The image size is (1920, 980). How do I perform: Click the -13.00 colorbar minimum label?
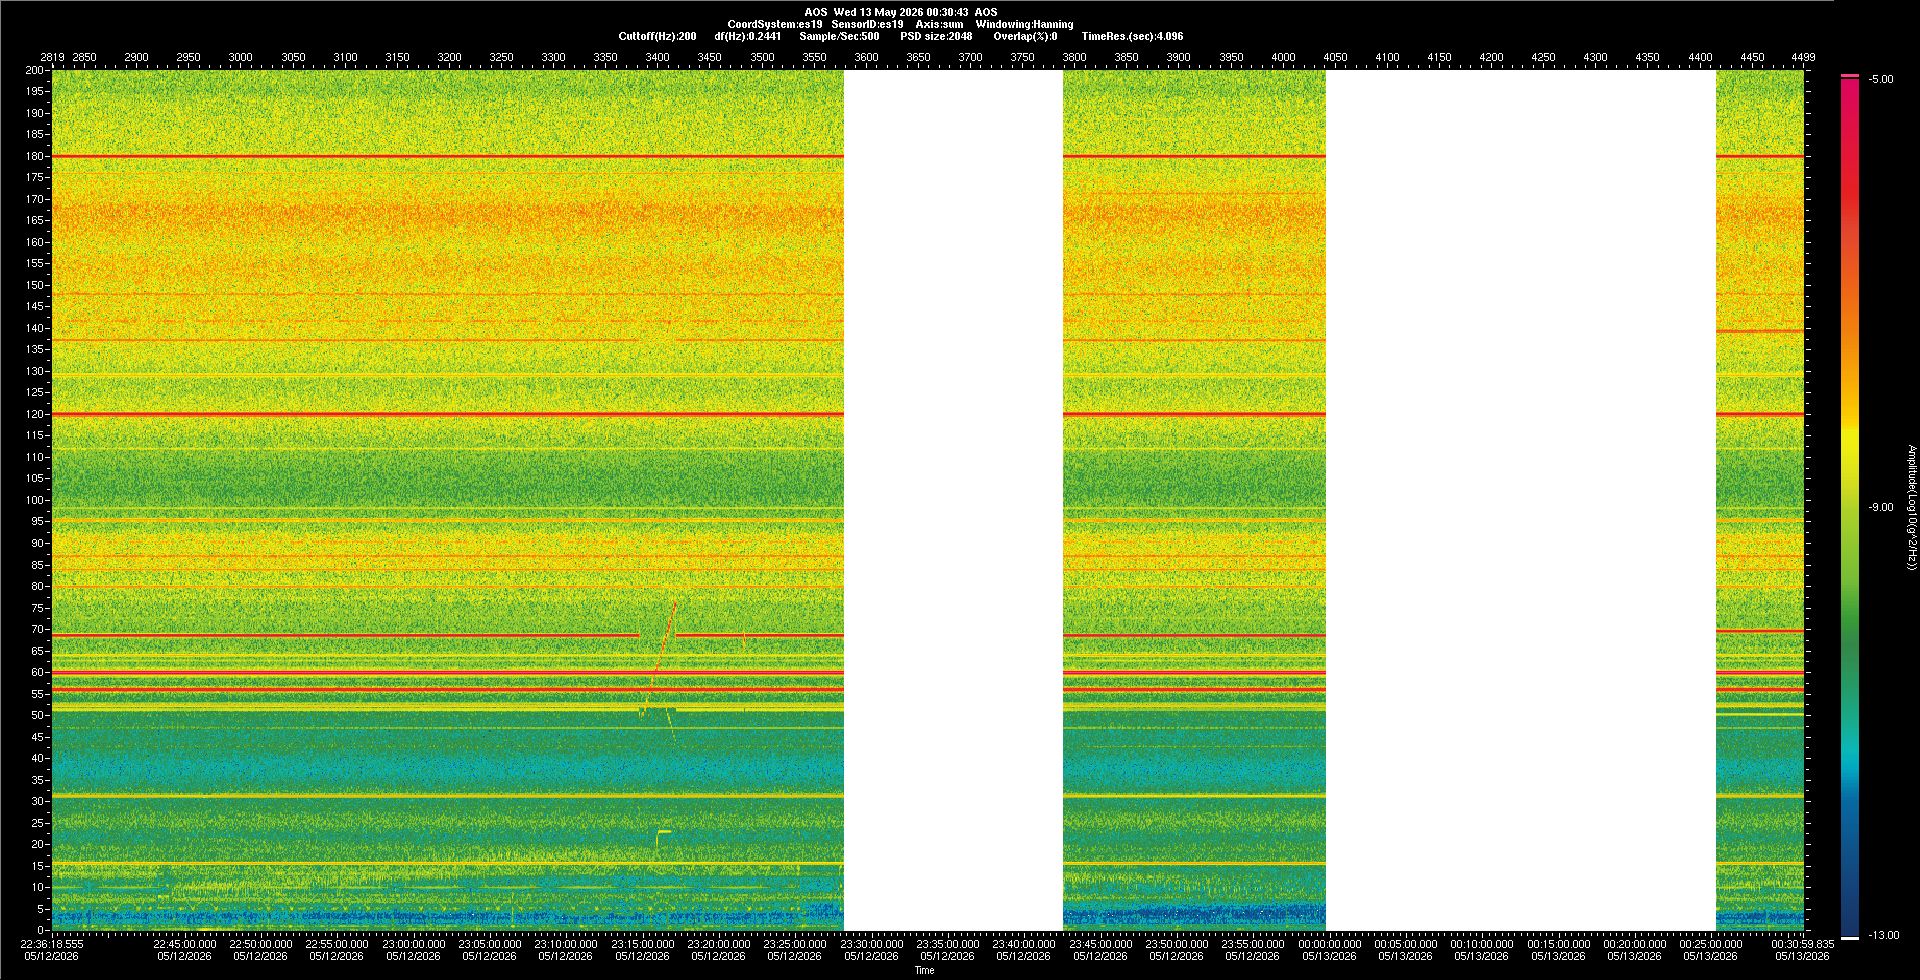click(1883, 935)
